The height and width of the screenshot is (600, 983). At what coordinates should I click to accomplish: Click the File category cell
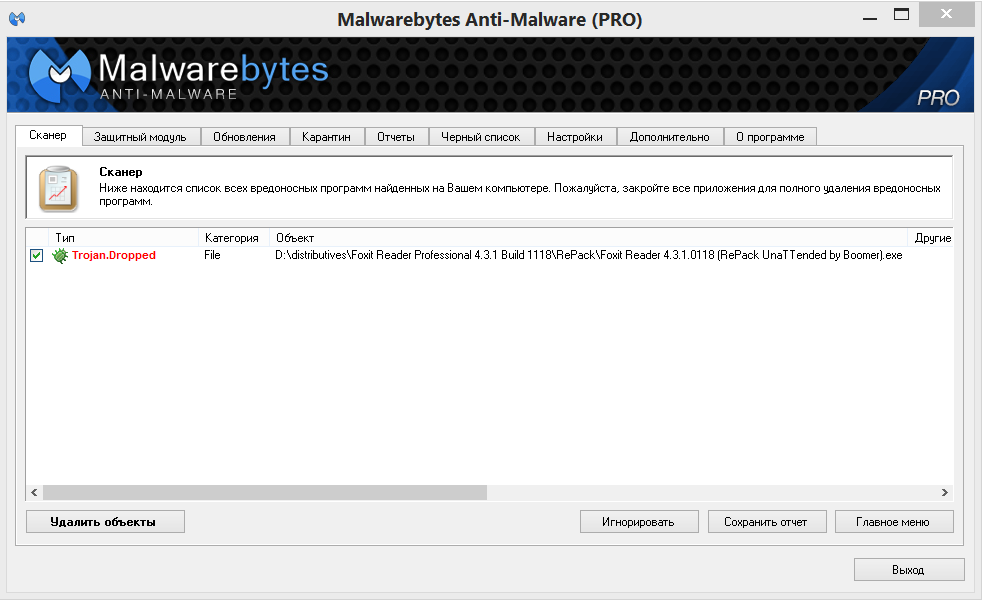(x=213, y=255)
